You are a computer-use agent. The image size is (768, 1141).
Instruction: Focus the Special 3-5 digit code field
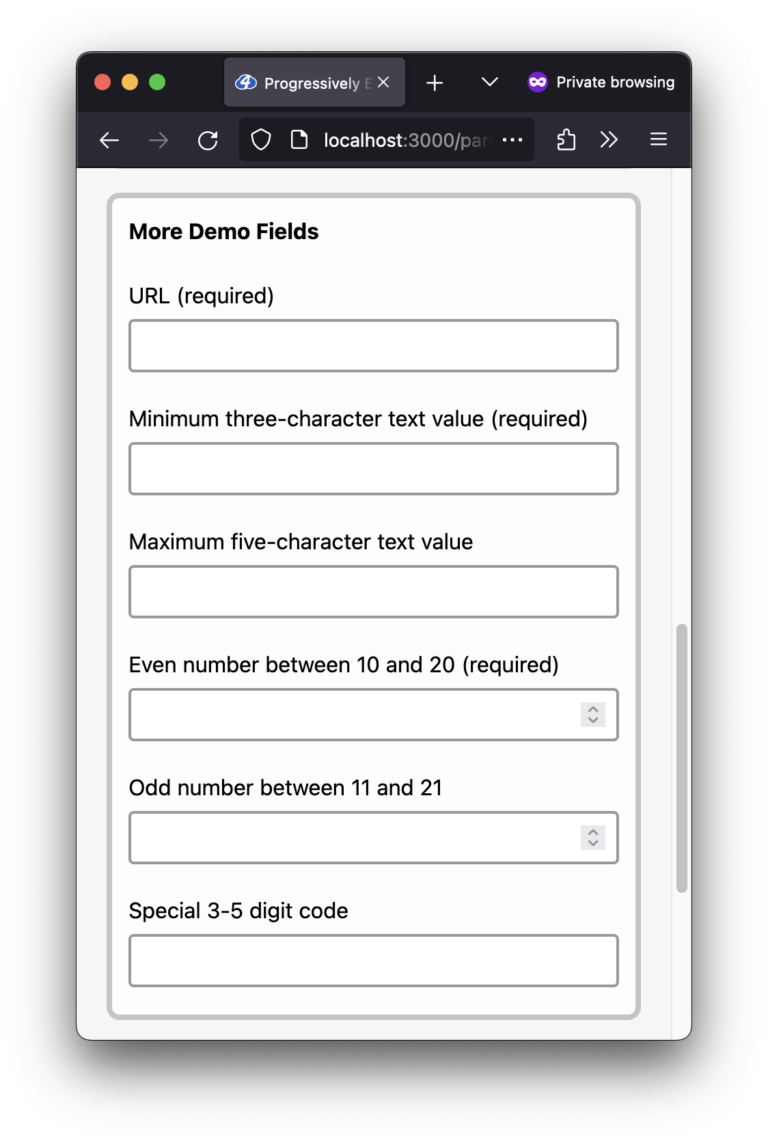click(373, 961)
